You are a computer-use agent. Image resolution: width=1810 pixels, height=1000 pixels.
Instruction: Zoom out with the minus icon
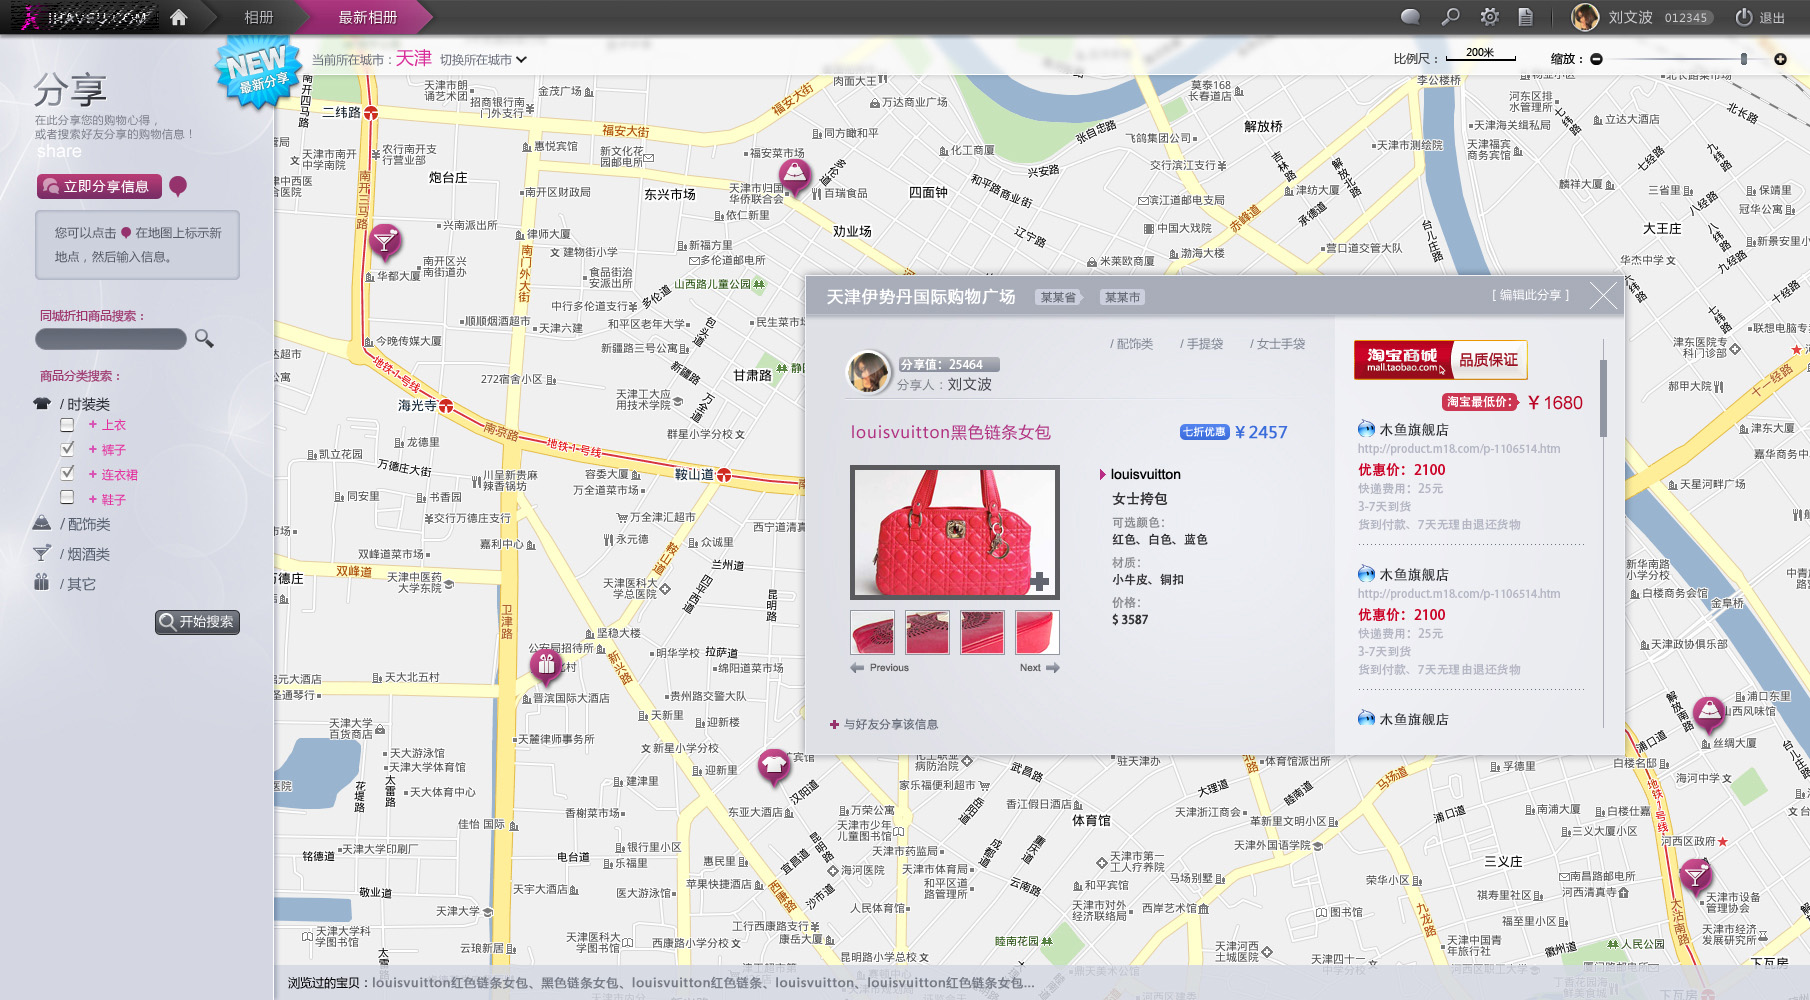[1596, 59]
